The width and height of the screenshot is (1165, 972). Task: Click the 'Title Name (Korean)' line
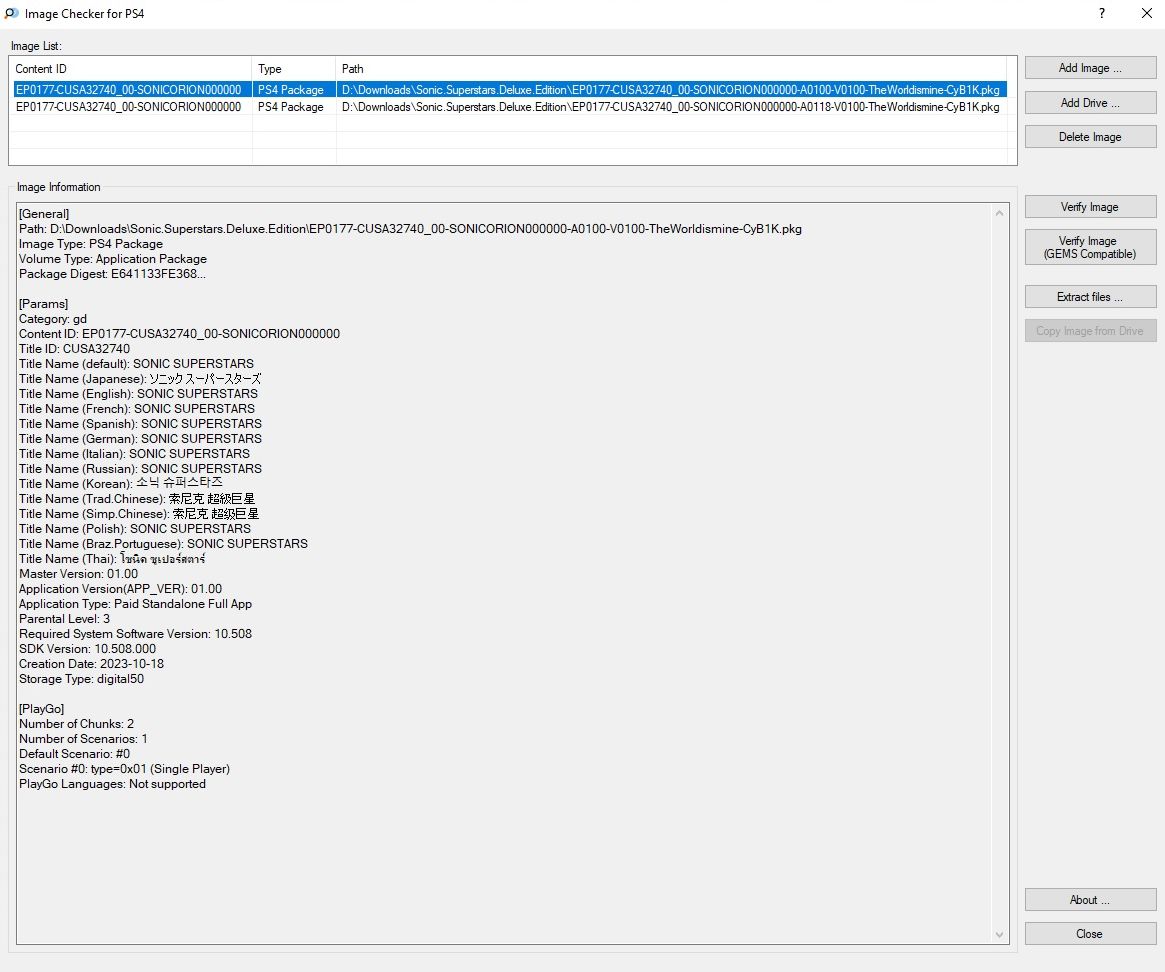pyautogui.click(x=120, y=484)
